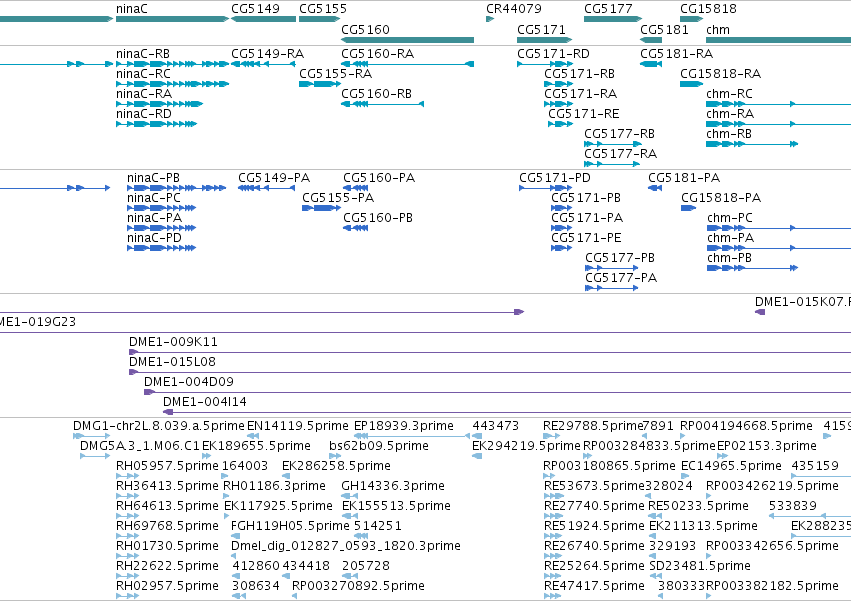
Task: Select the CG5177 gene label
Action: (608, 9)
